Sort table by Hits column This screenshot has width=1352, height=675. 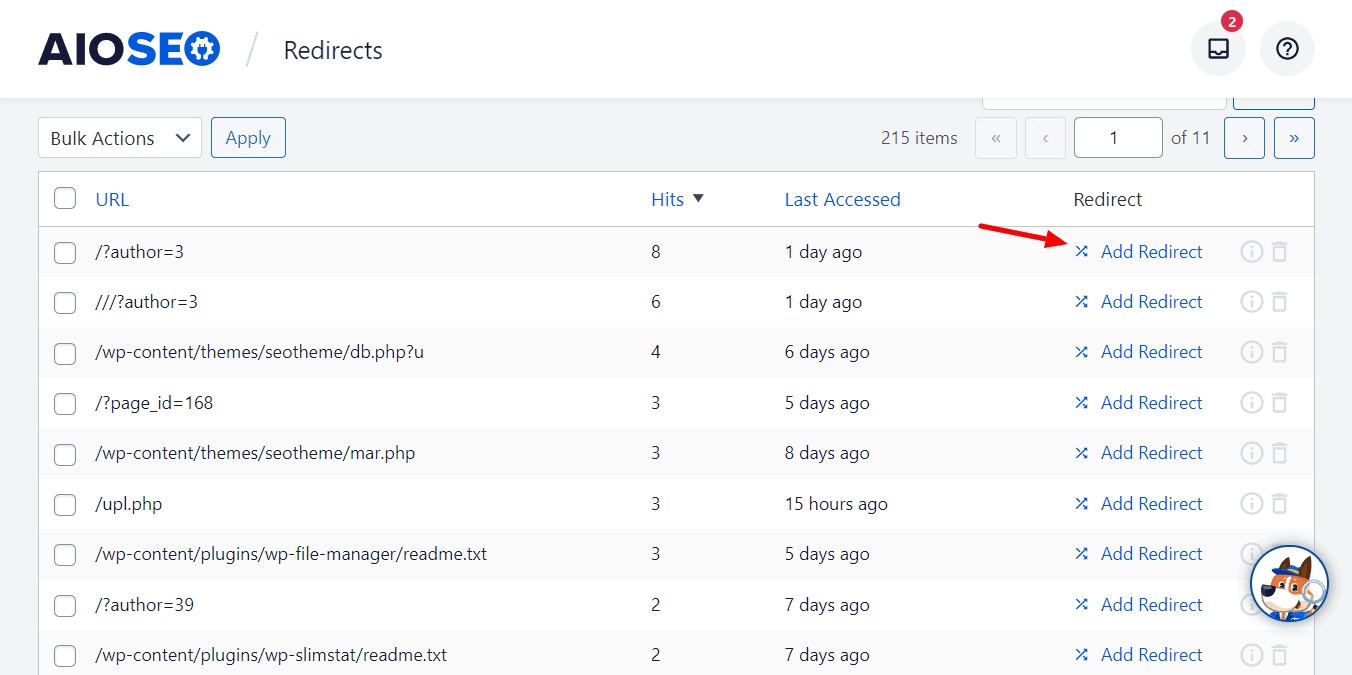667,199
